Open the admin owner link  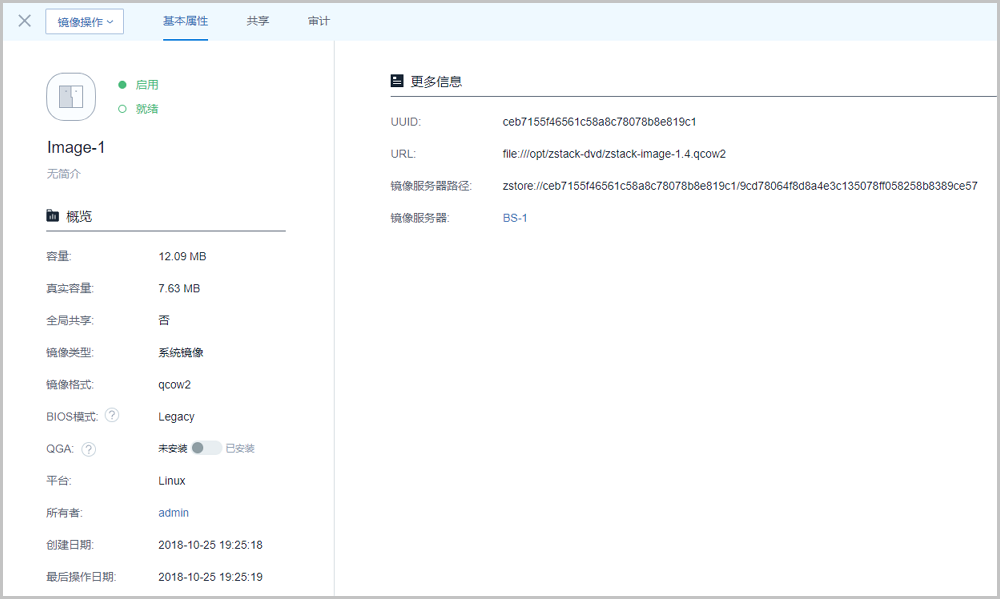point(173,513)
